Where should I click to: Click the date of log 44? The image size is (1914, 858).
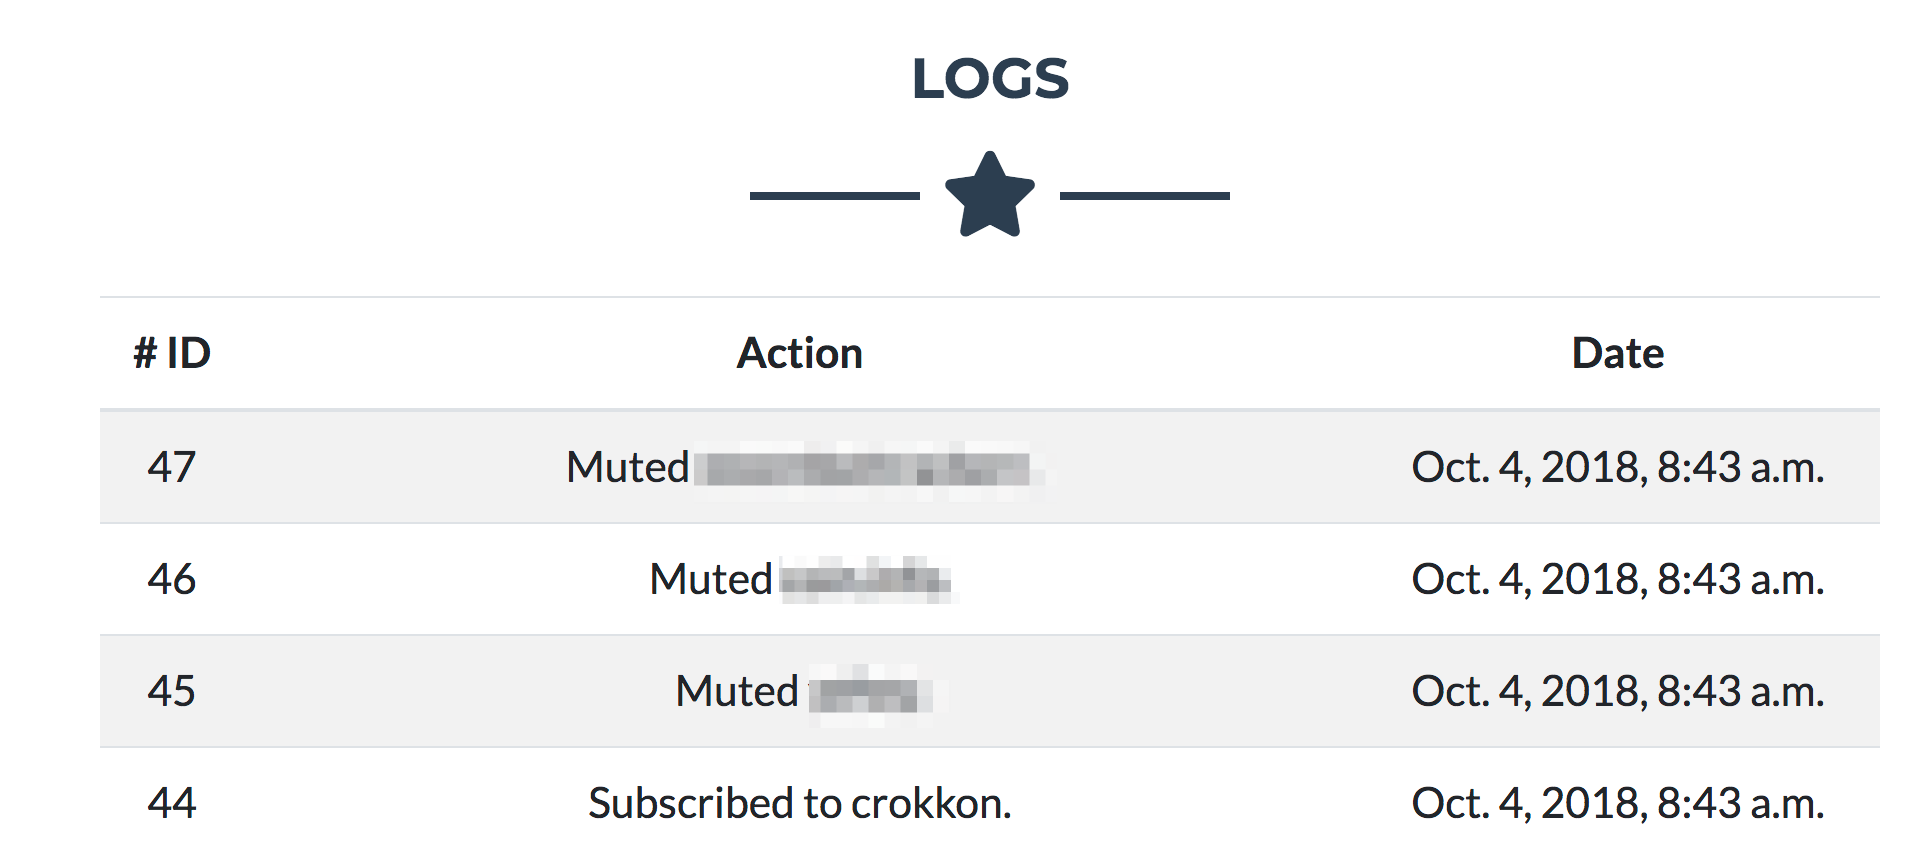[x=1618, y=803]
